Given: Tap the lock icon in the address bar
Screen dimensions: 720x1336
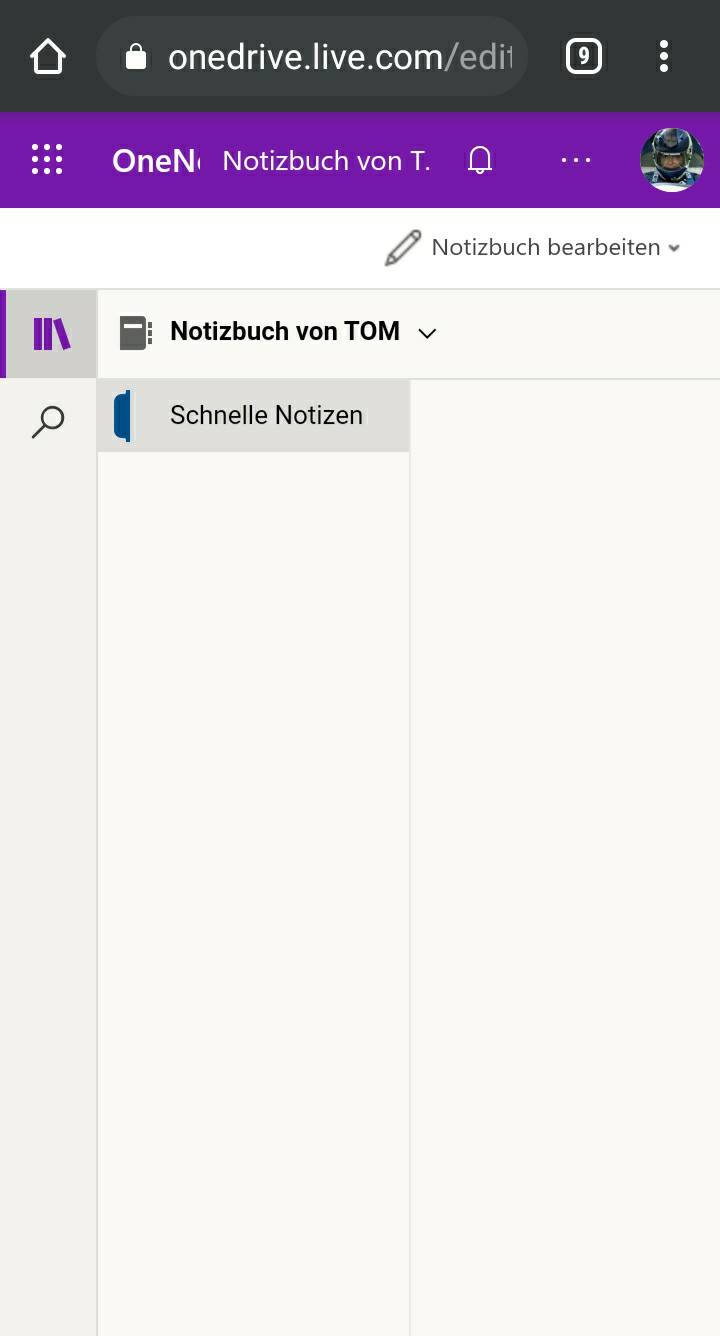Looking at the screenshot, I should pos(136,58).
